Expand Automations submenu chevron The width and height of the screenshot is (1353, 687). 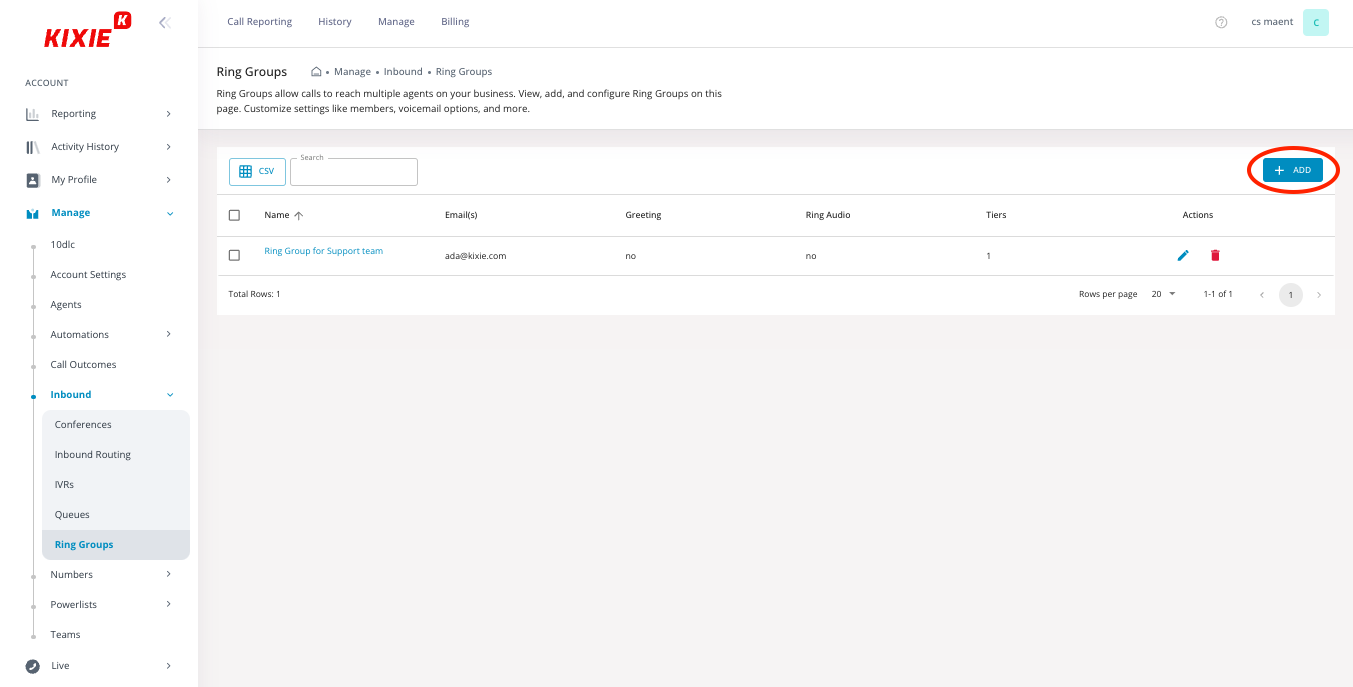coord(168,334)
